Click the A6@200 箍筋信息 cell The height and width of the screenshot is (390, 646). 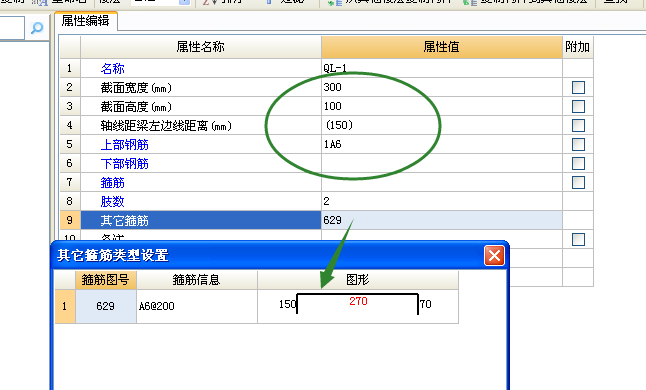coord(197,306)
